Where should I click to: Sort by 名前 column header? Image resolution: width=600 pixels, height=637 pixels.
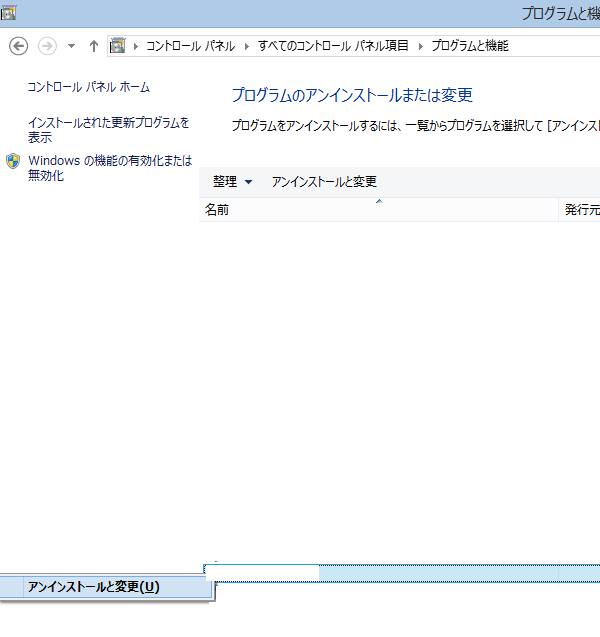click(x=379, y=210)
